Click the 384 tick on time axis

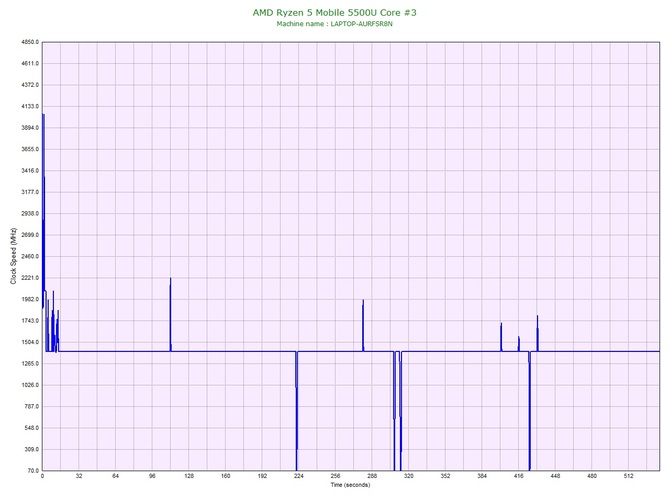[x=482, y=476]
